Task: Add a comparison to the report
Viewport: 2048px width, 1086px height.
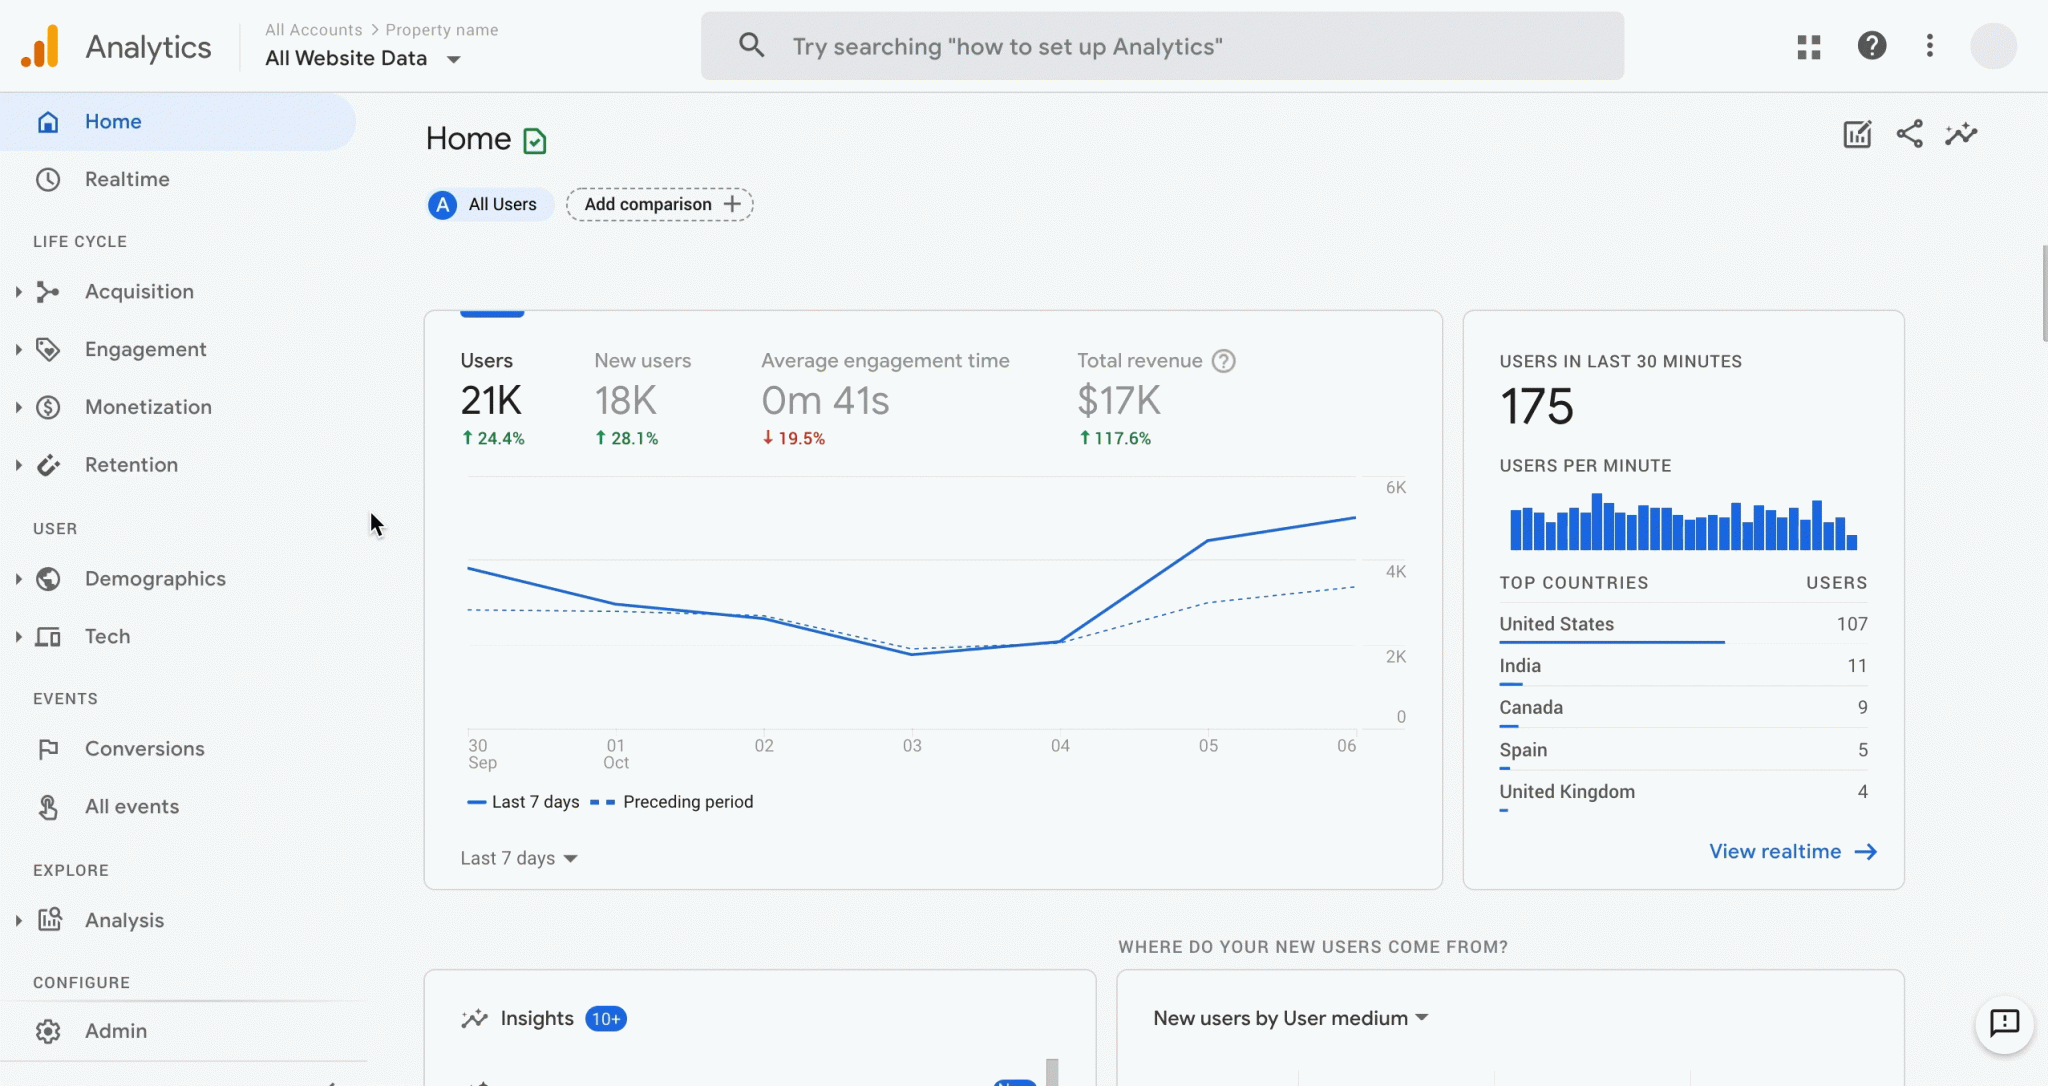Action: point(658,204)
